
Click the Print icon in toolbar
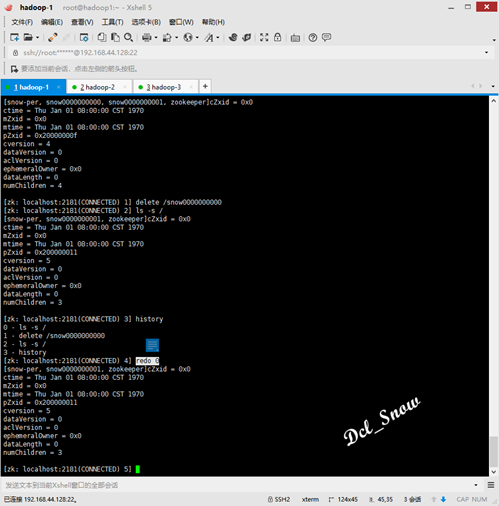147,37
